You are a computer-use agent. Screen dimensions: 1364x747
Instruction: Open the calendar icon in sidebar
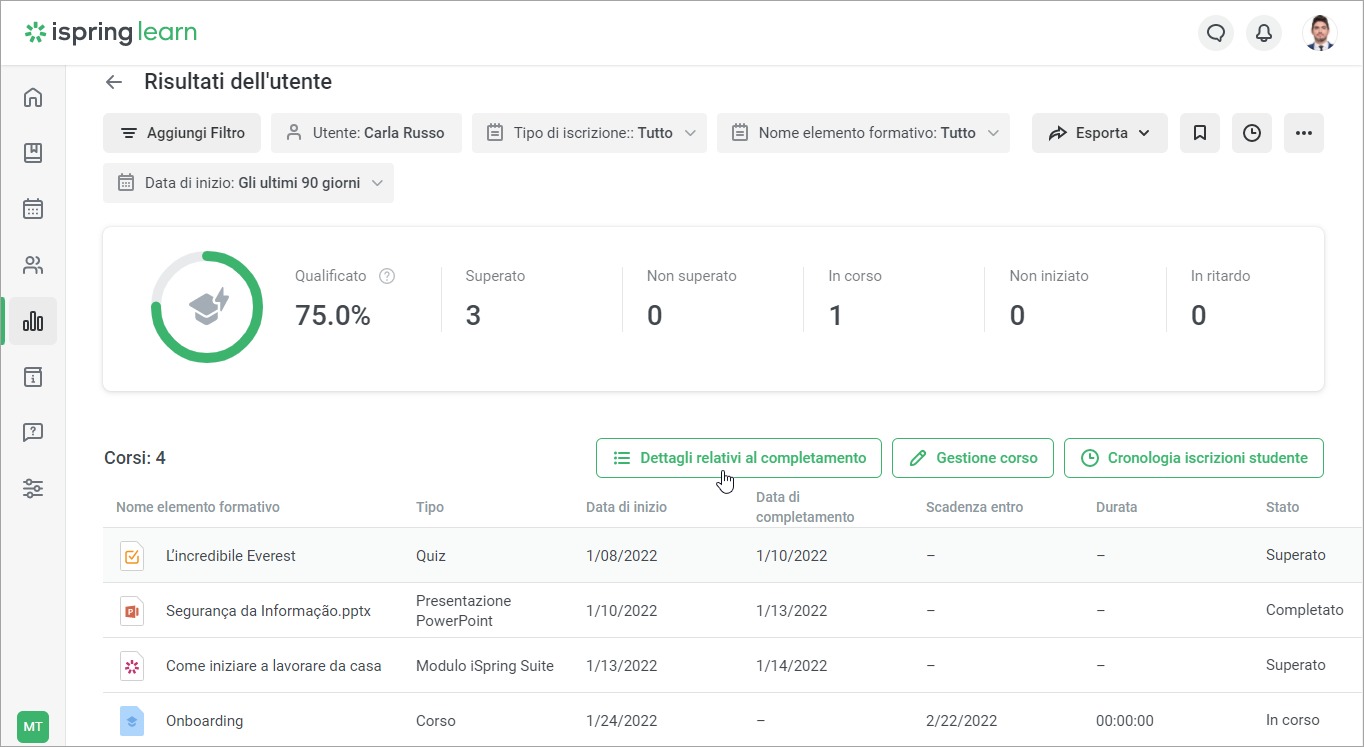[33, 209]
